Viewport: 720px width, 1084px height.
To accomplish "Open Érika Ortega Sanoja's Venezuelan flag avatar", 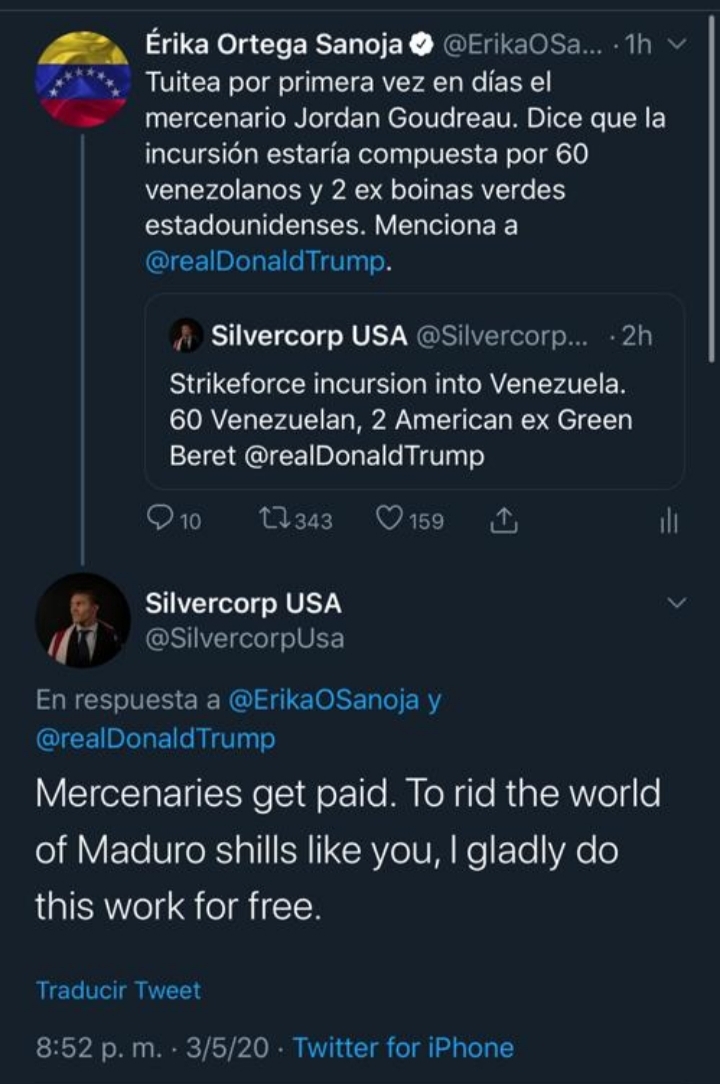I will coord(83,79).
